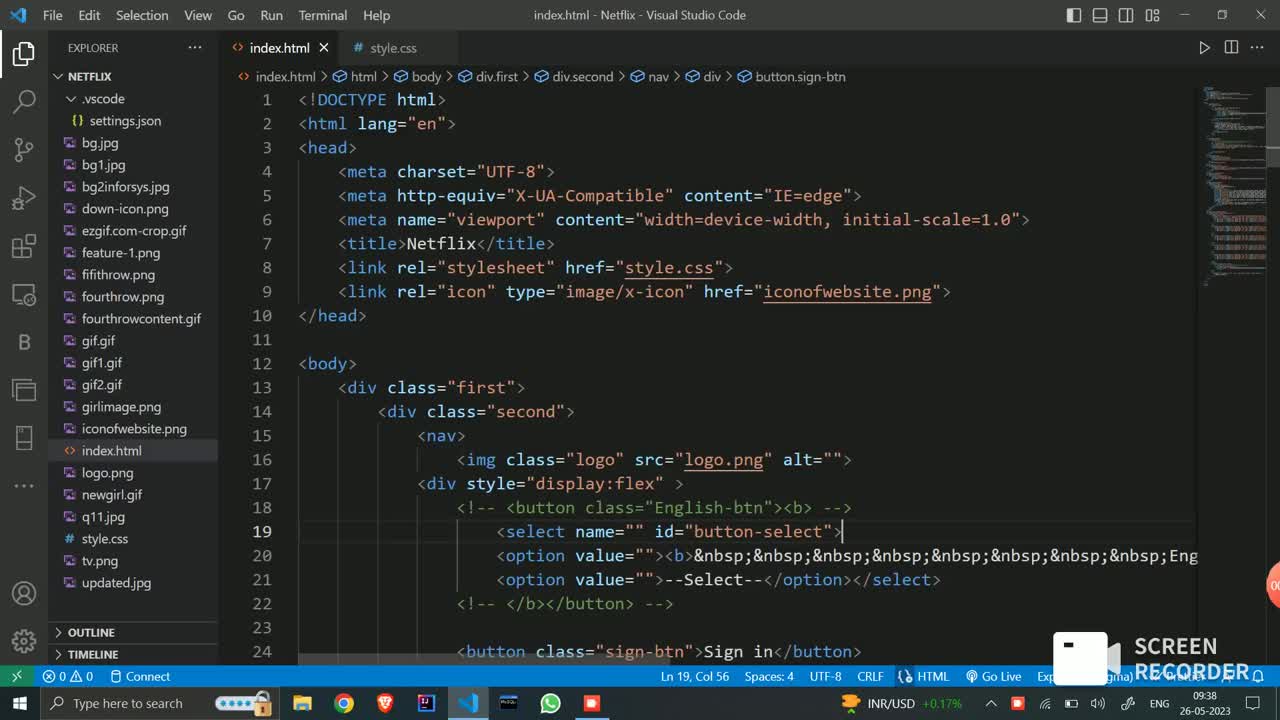The image size is (1280, 720).
Task: Open the Source Control view
Action: [x=24, y=150]
